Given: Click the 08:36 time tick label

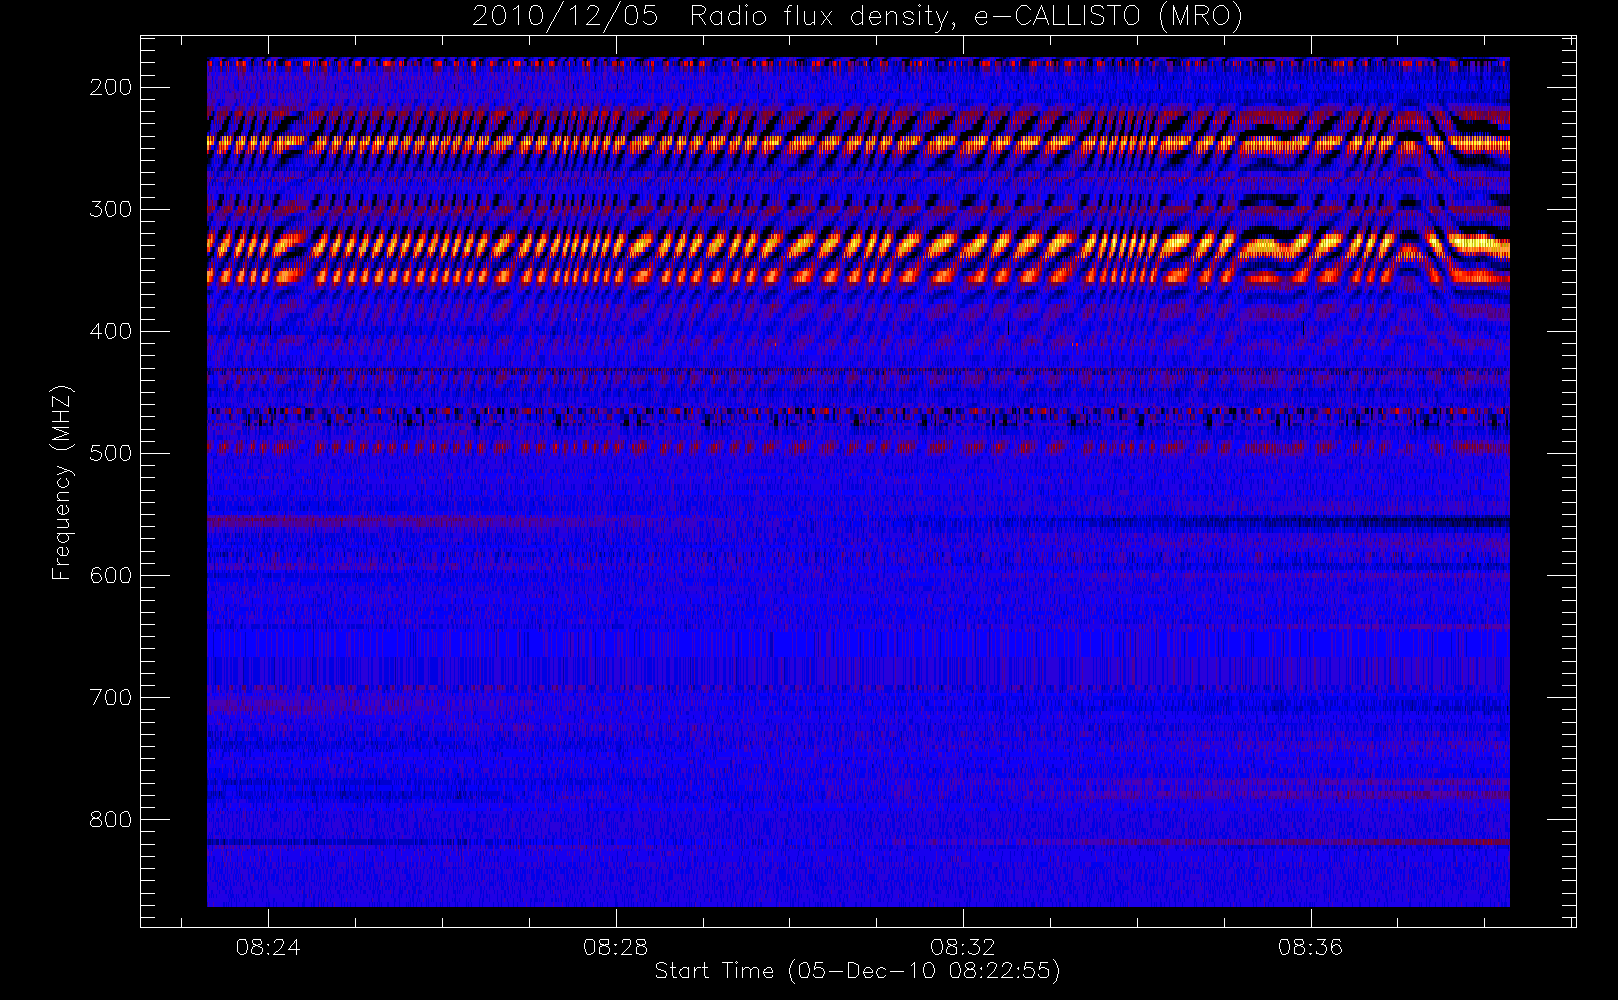Looking at the screenshot, I should coord(1310,946).
